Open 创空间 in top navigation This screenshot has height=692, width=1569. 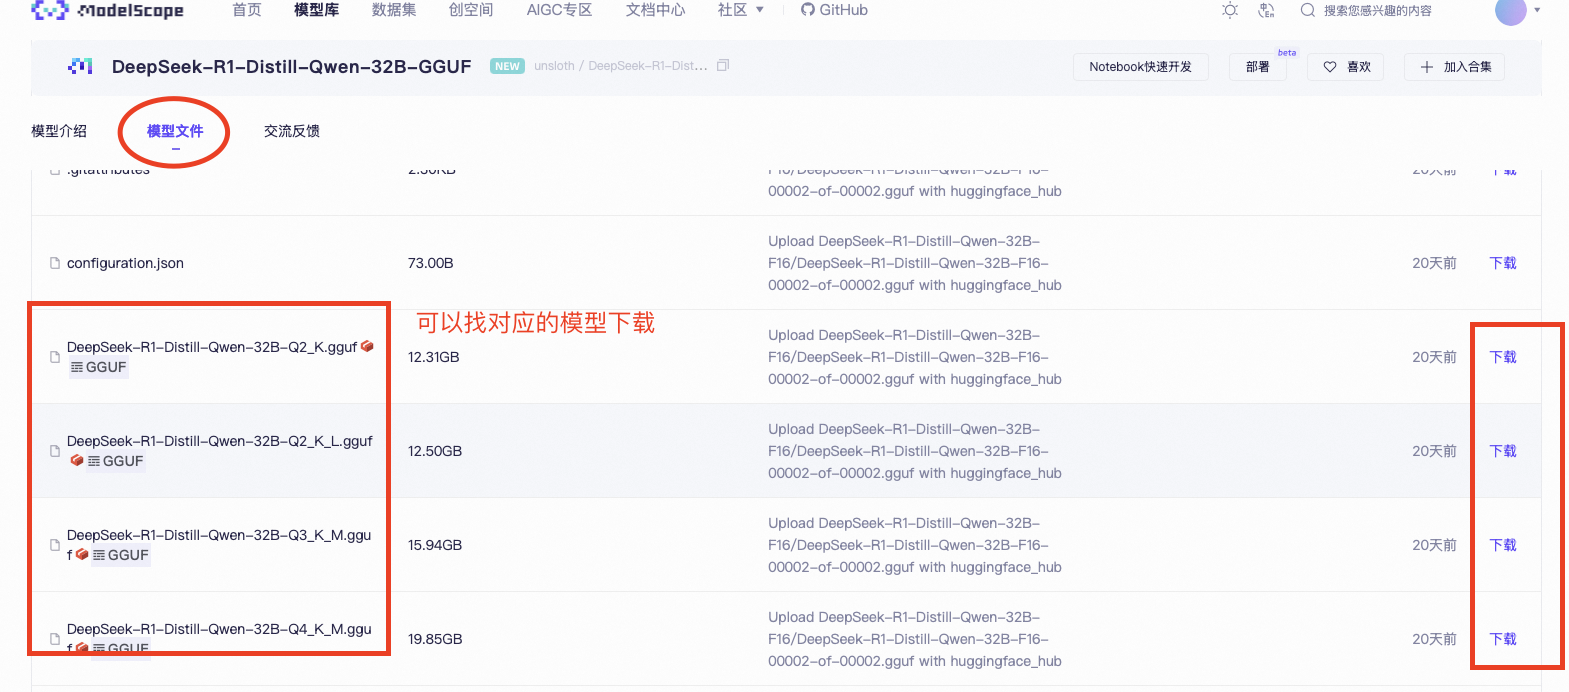click(471, 10)
